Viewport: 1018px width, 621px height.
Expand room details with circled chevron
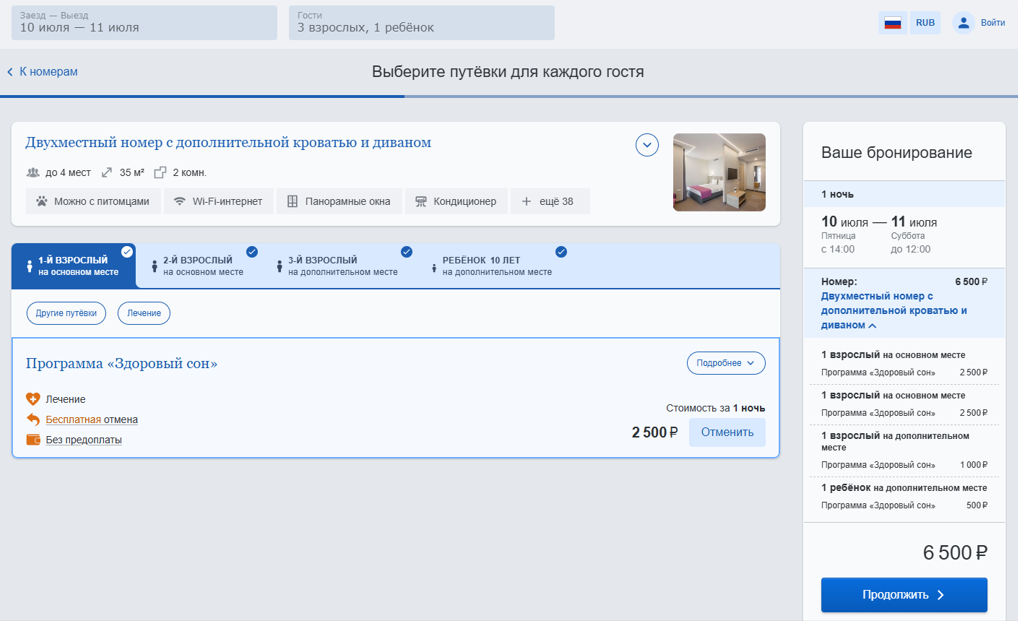tap(647, 145)
